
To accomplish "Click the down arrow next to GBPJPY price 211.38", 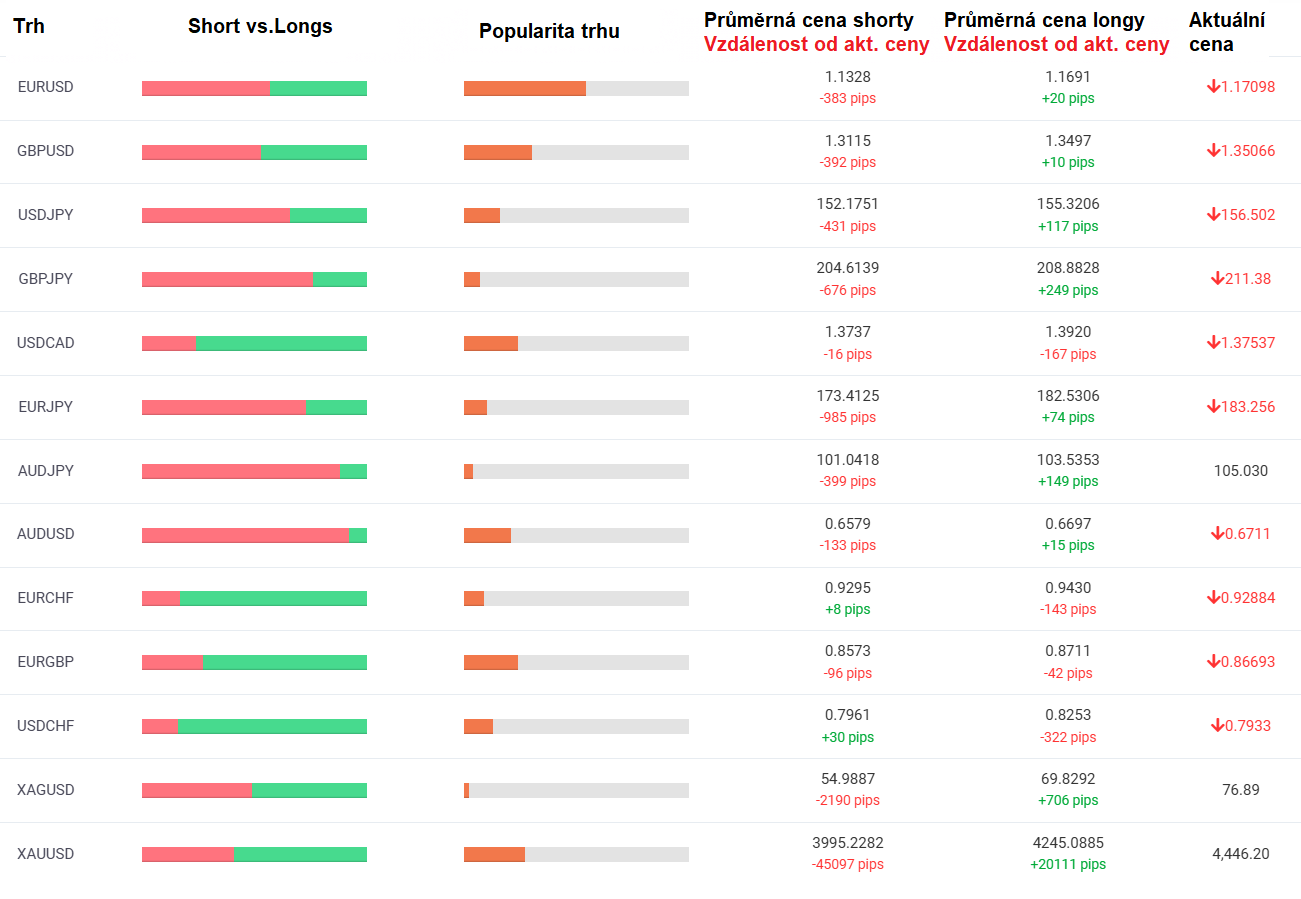I will [1217, 279].
